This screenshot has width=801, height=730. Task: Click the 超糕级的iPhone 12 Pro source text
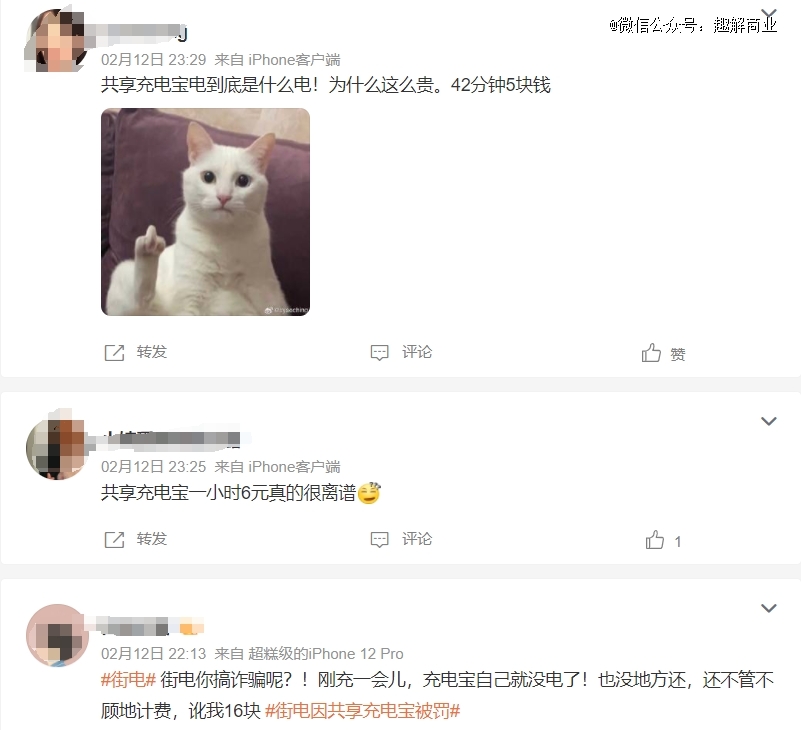[326, 654]
